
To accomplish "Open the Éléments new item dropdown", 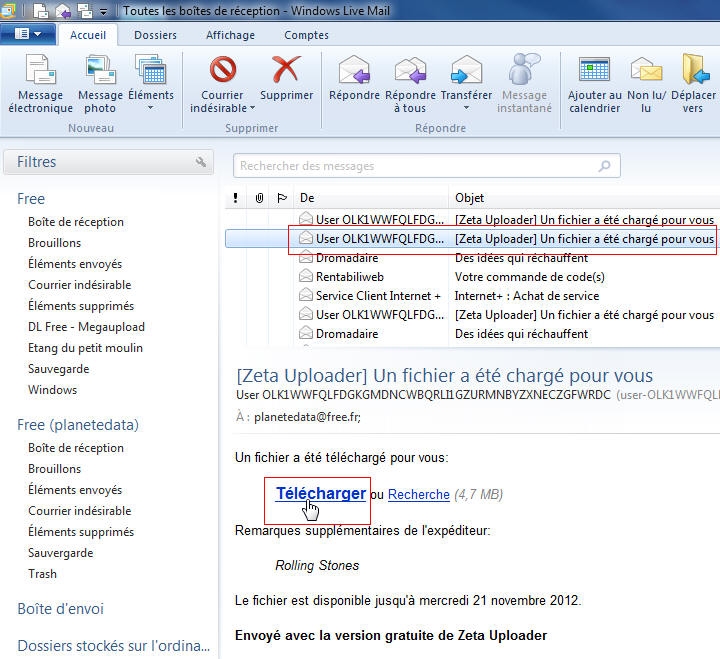I will (151, 83).
